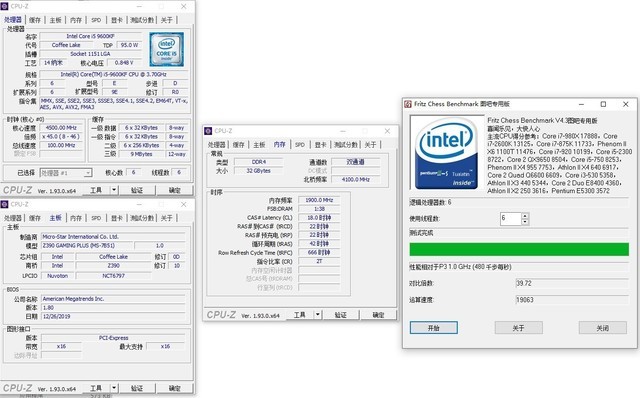Expand 工具 arrow in the processor window

tap(114, 190)
